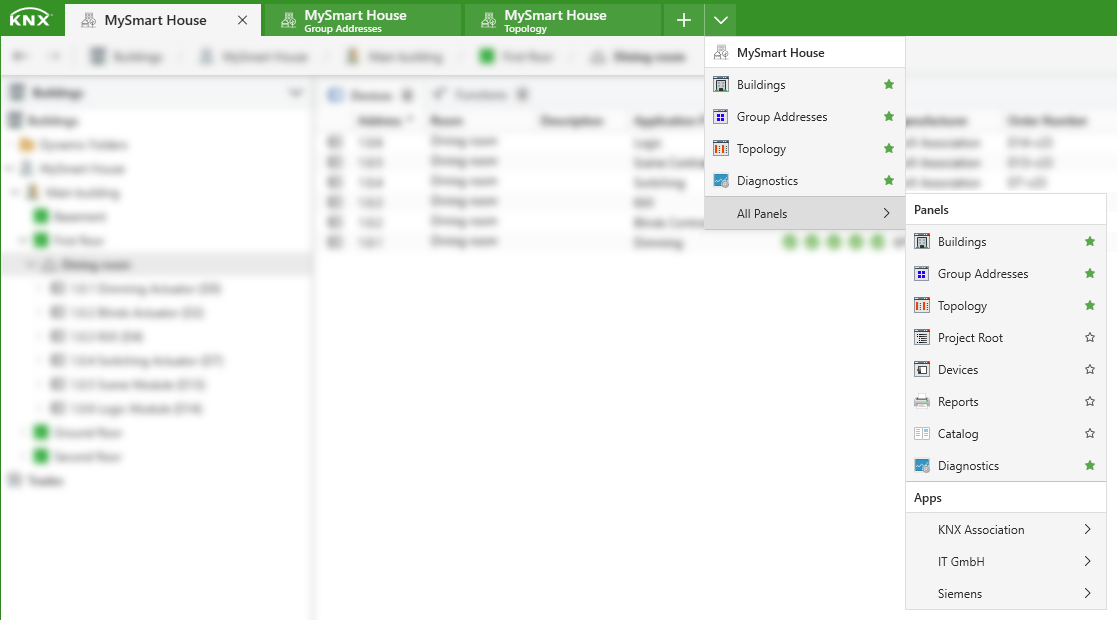The width and height of the screenshot is (1117, 620).
Task: Switch to MySmart House Topology tab
Action: point(563,20)
